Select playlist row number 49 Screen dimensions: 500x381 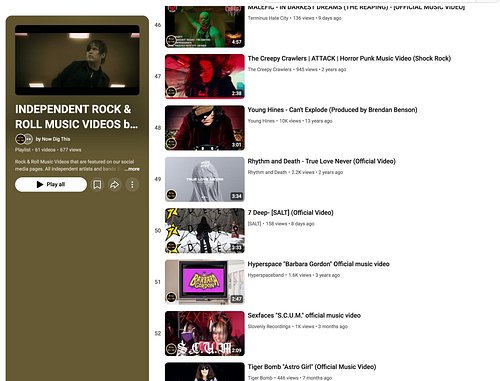[x=158, y=179]
